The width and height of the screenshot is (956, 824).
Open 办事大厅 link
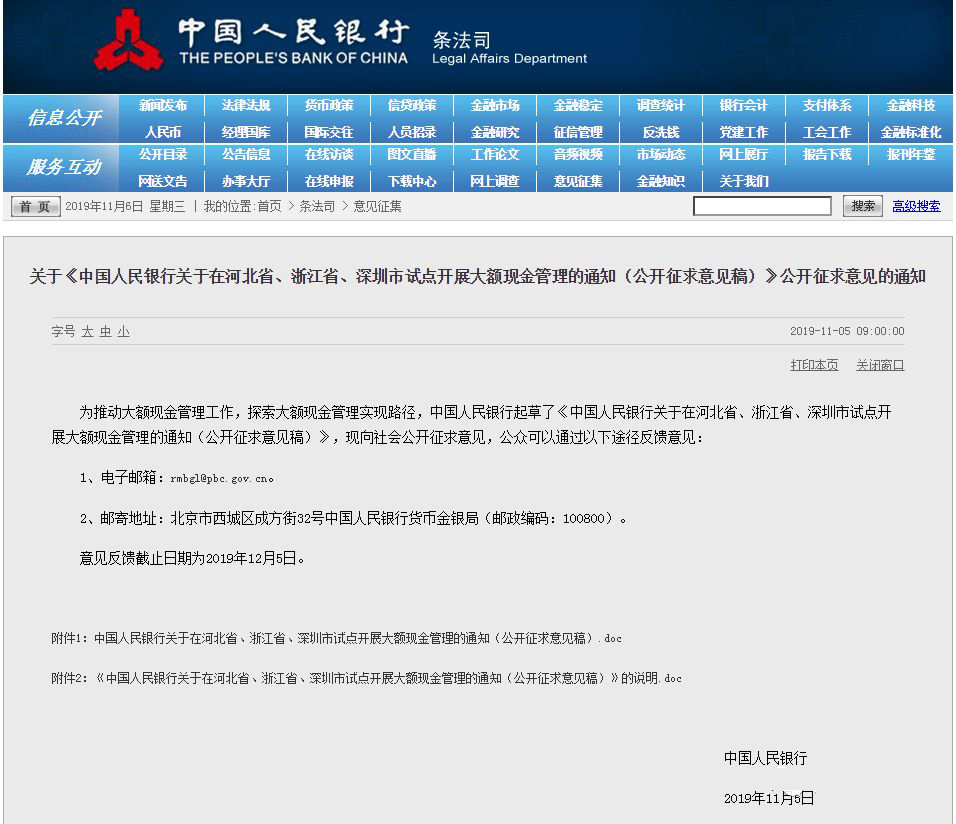(x=246, y=181)
